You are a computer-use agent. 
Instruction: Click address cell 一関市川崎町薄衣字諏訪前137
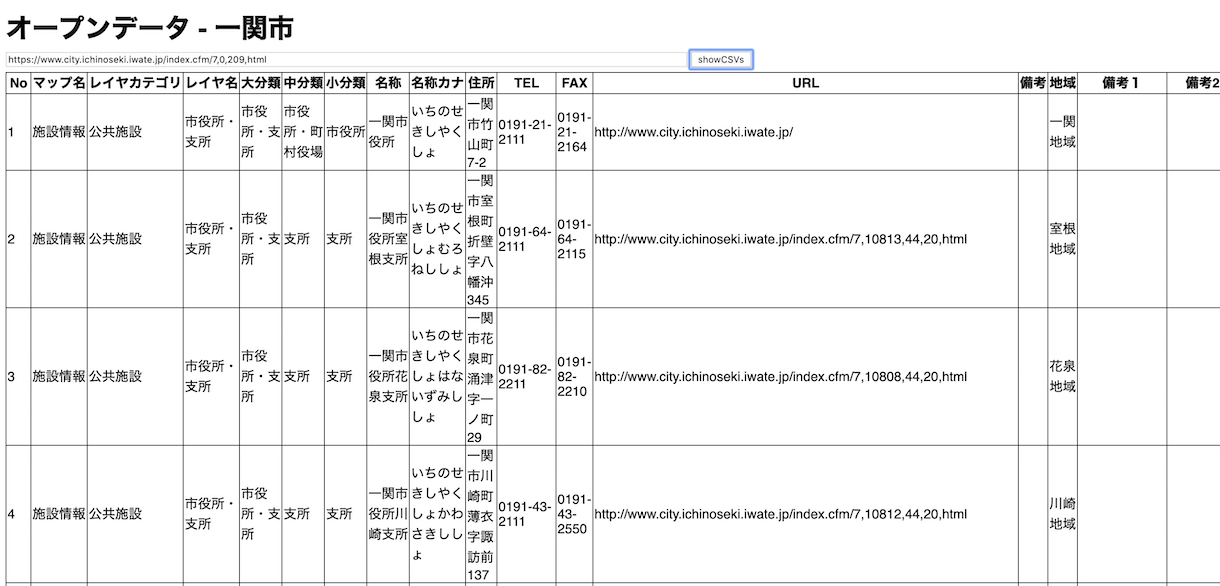[481, 514]
